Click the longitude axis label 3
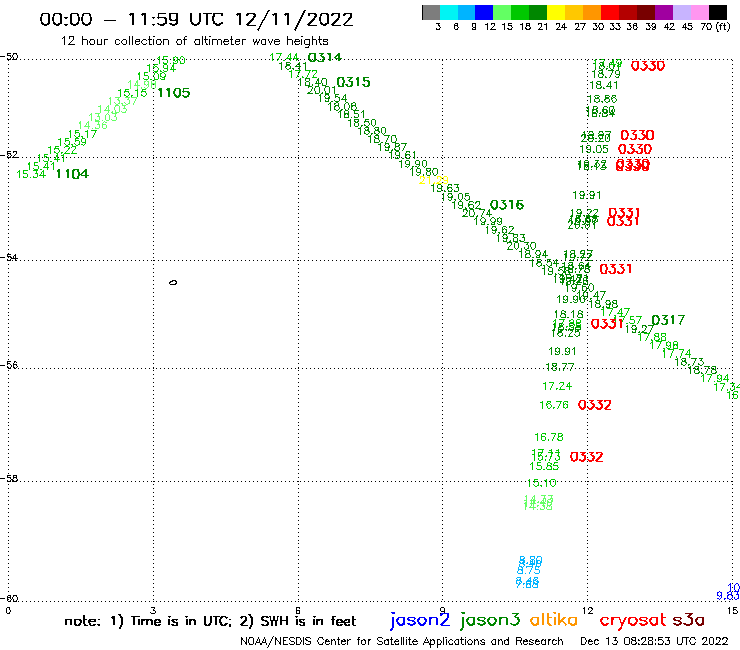 [x=153, y=610]
